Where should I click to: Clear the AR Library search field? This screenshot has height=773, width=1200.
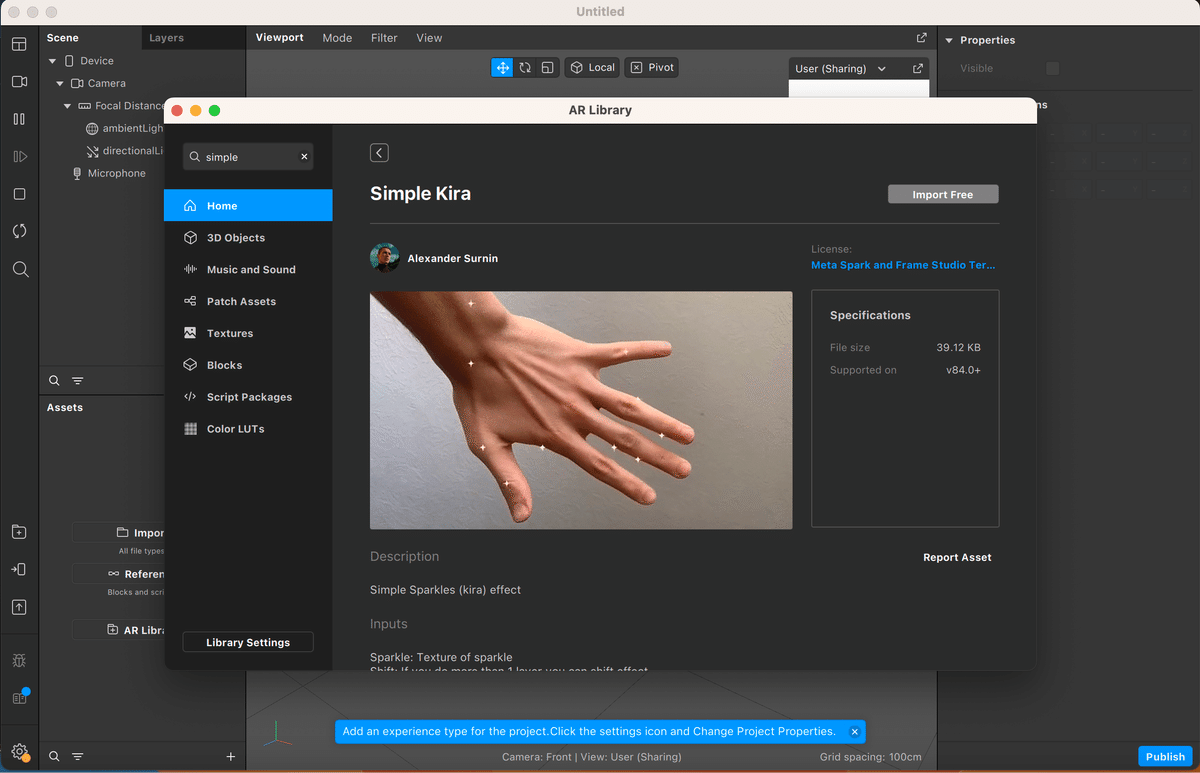coord(304,157)
